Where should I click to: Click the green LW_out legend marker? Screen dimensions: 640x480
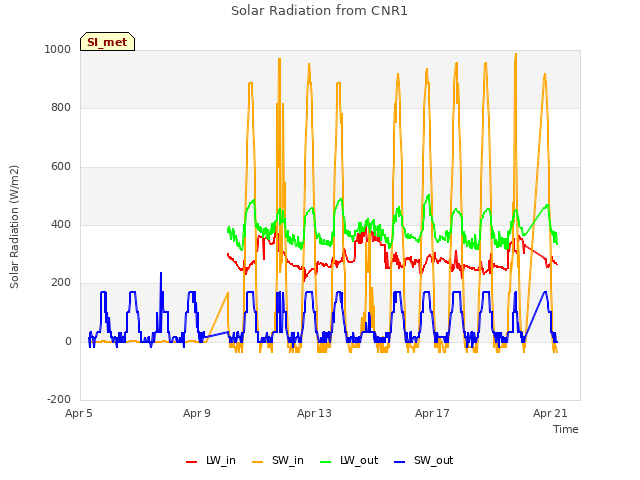(326, 462)
